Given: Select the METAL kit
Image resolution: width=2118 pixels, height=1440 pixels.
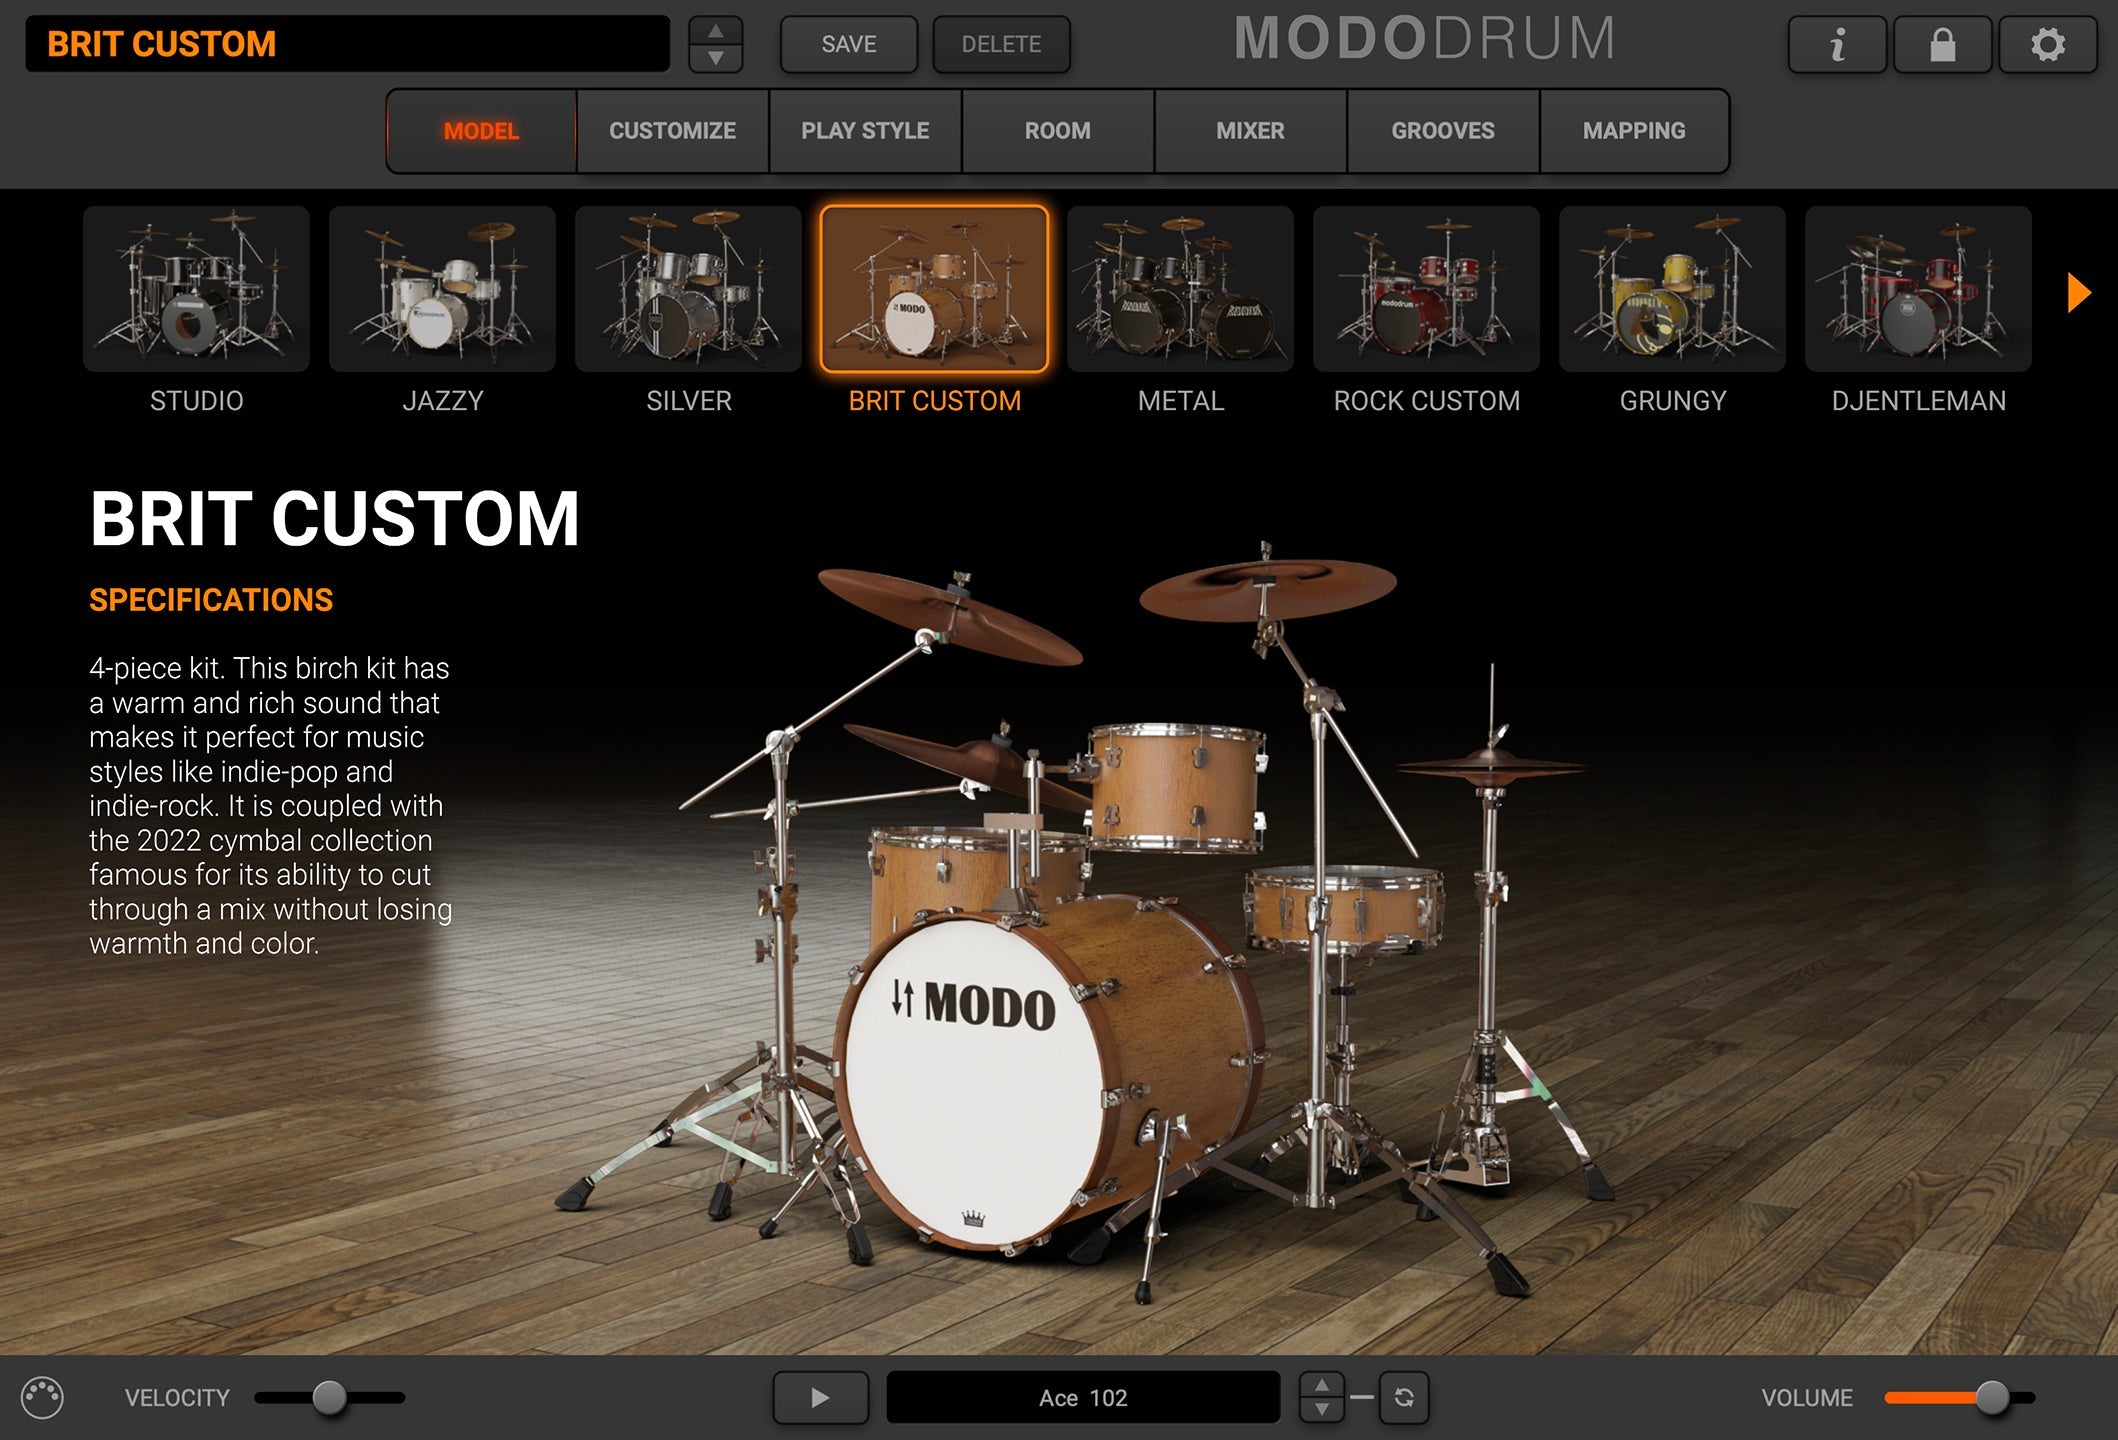Looking at the screenshot, I should click(x=1180, y=290).
